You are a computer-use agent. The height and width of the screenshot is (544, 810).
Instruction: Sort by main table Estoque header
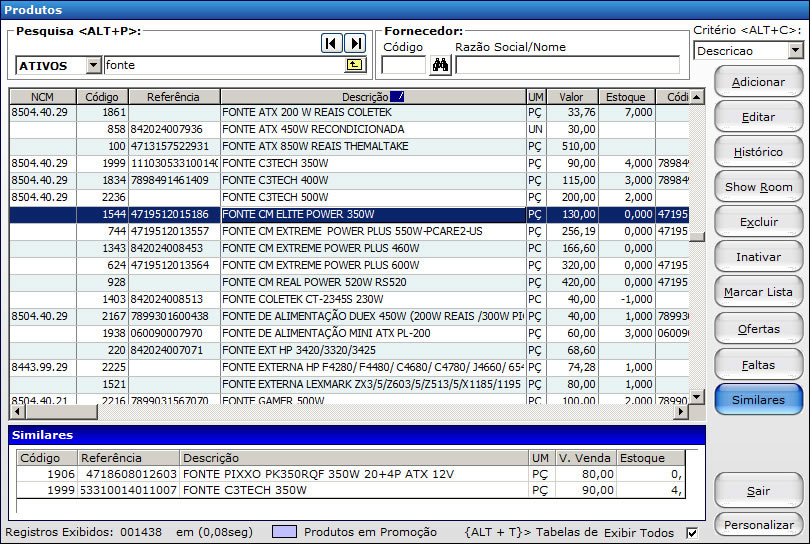tap(626, 97)
